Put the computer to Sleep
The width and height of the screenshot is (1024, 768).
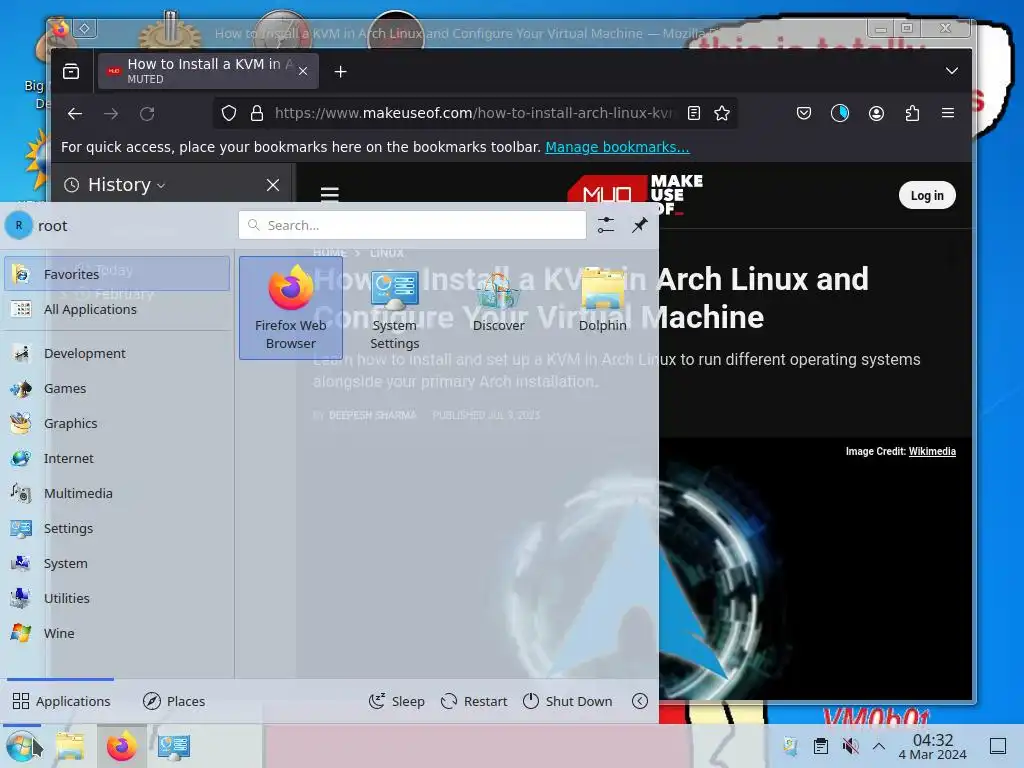tap(396, 701)
